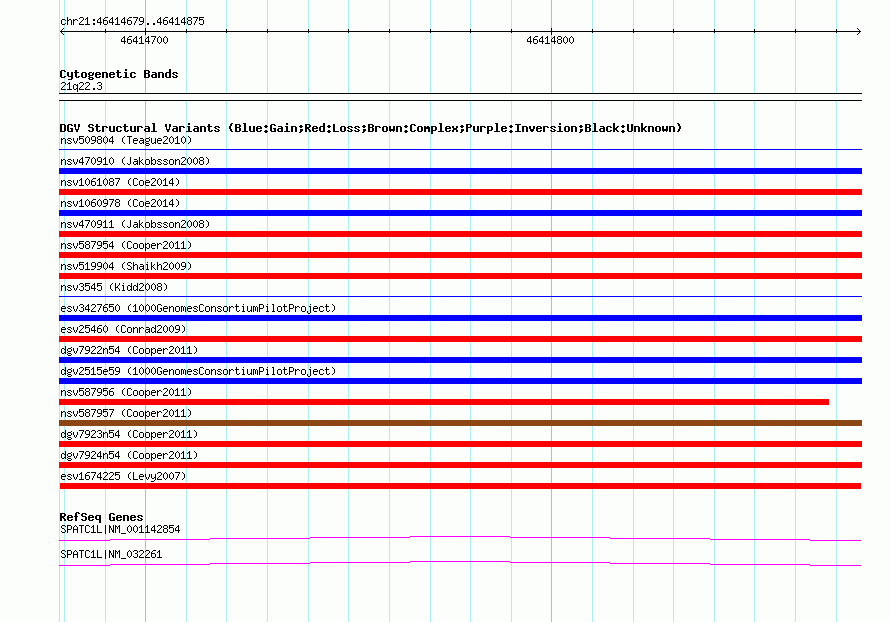Click the brown complex bar under nsv587957
Image resolution: width=890 pixels, height=622 pixels.
point(460,423)
